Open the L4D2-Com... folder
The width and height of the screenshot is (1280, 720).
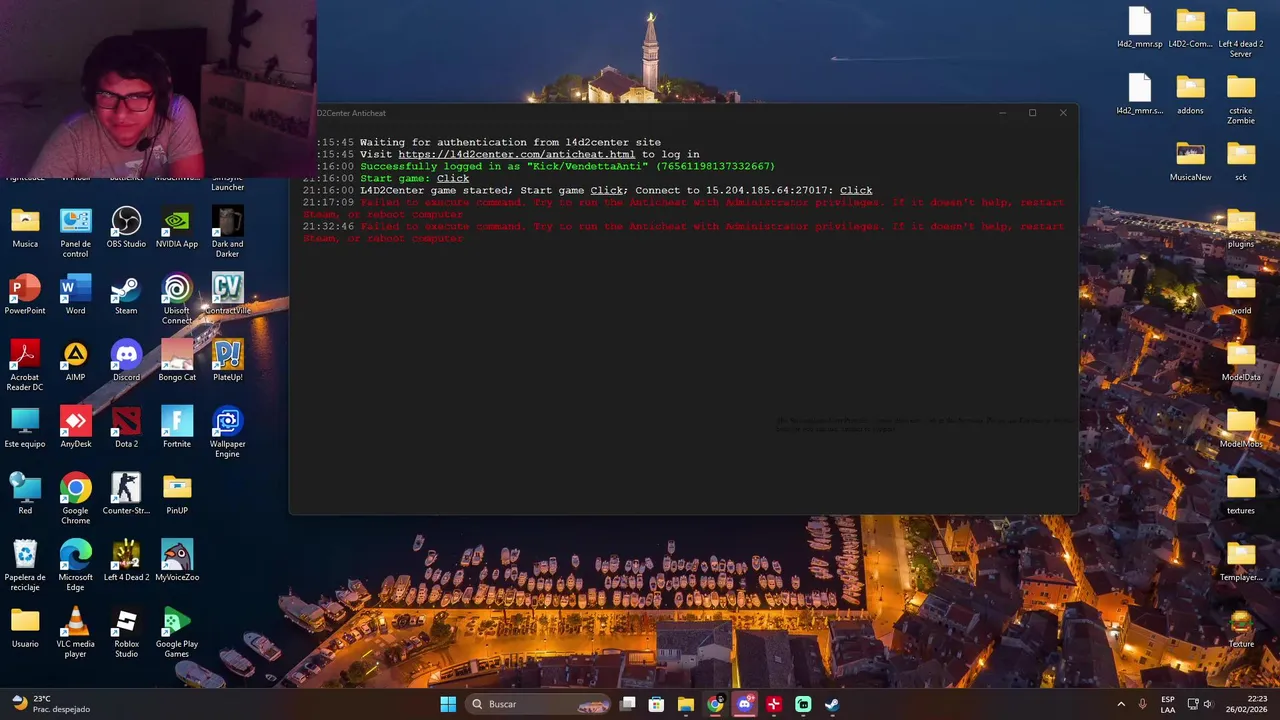[1190, 28]
